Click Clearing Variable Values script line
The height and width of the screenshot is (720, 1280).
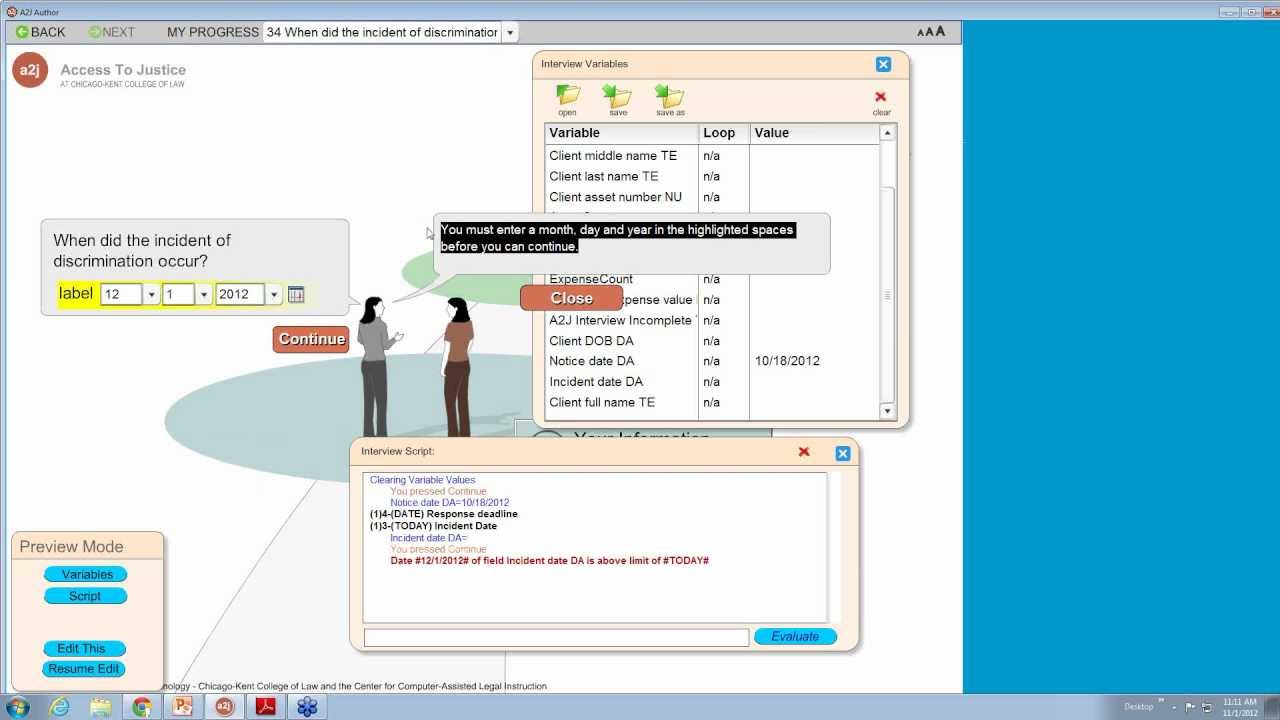[423, 480]
